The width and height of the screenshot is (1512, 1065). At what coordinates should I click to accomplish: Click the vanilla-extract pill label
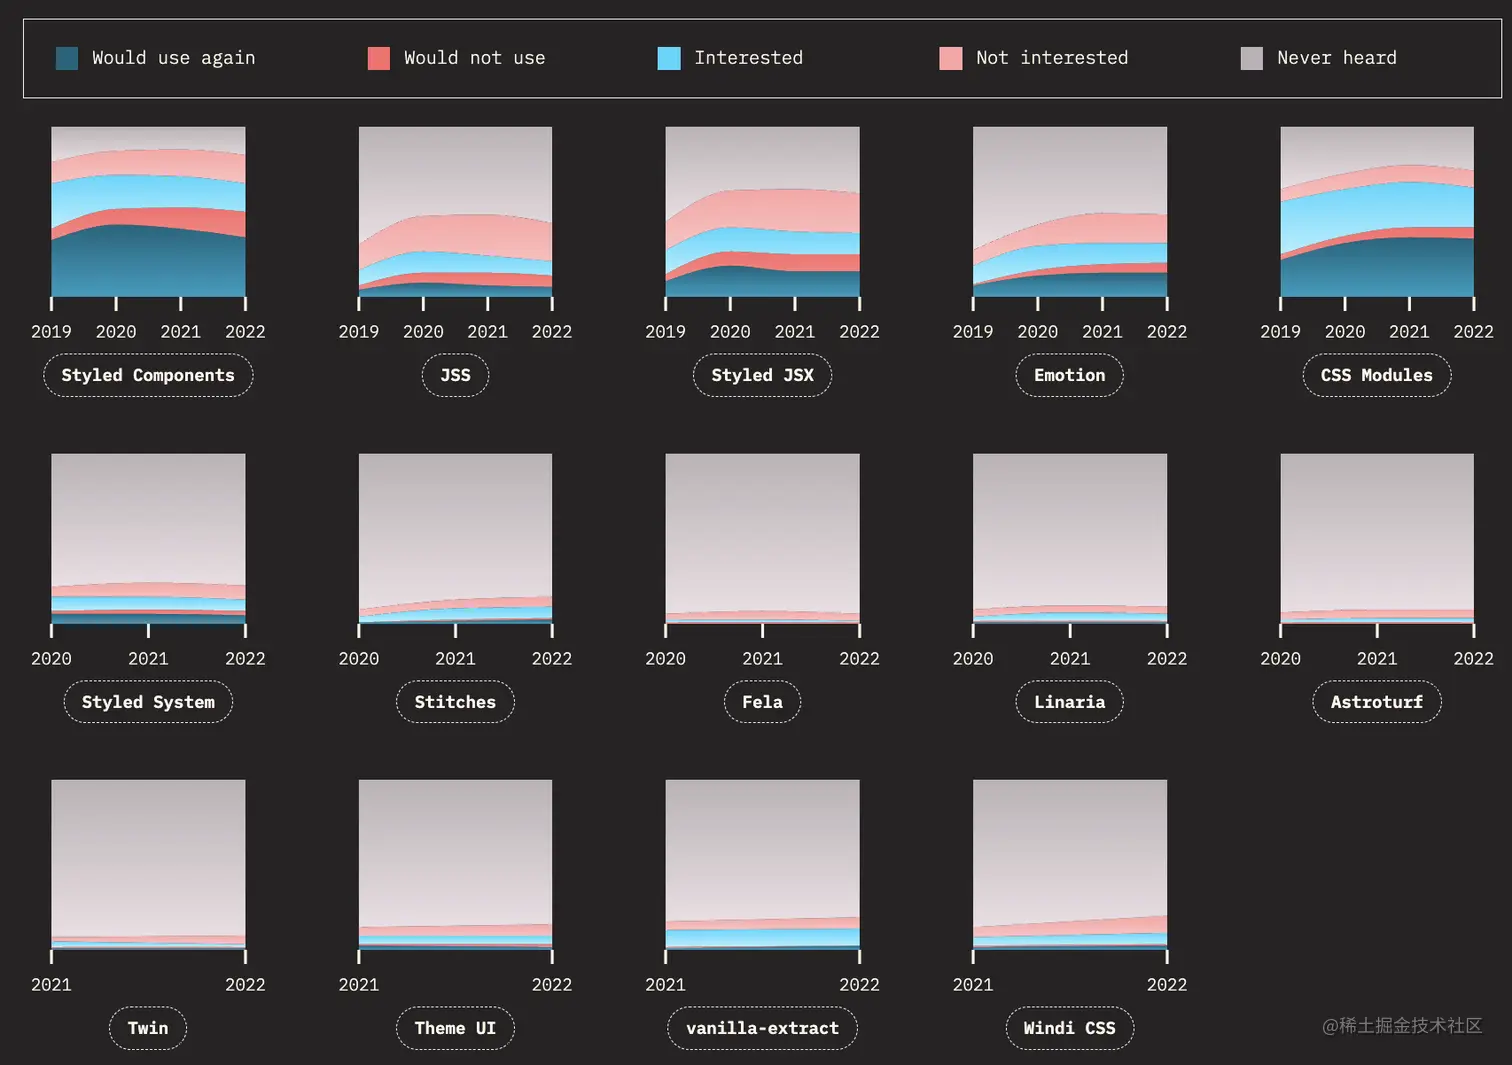click(762, 1028)
